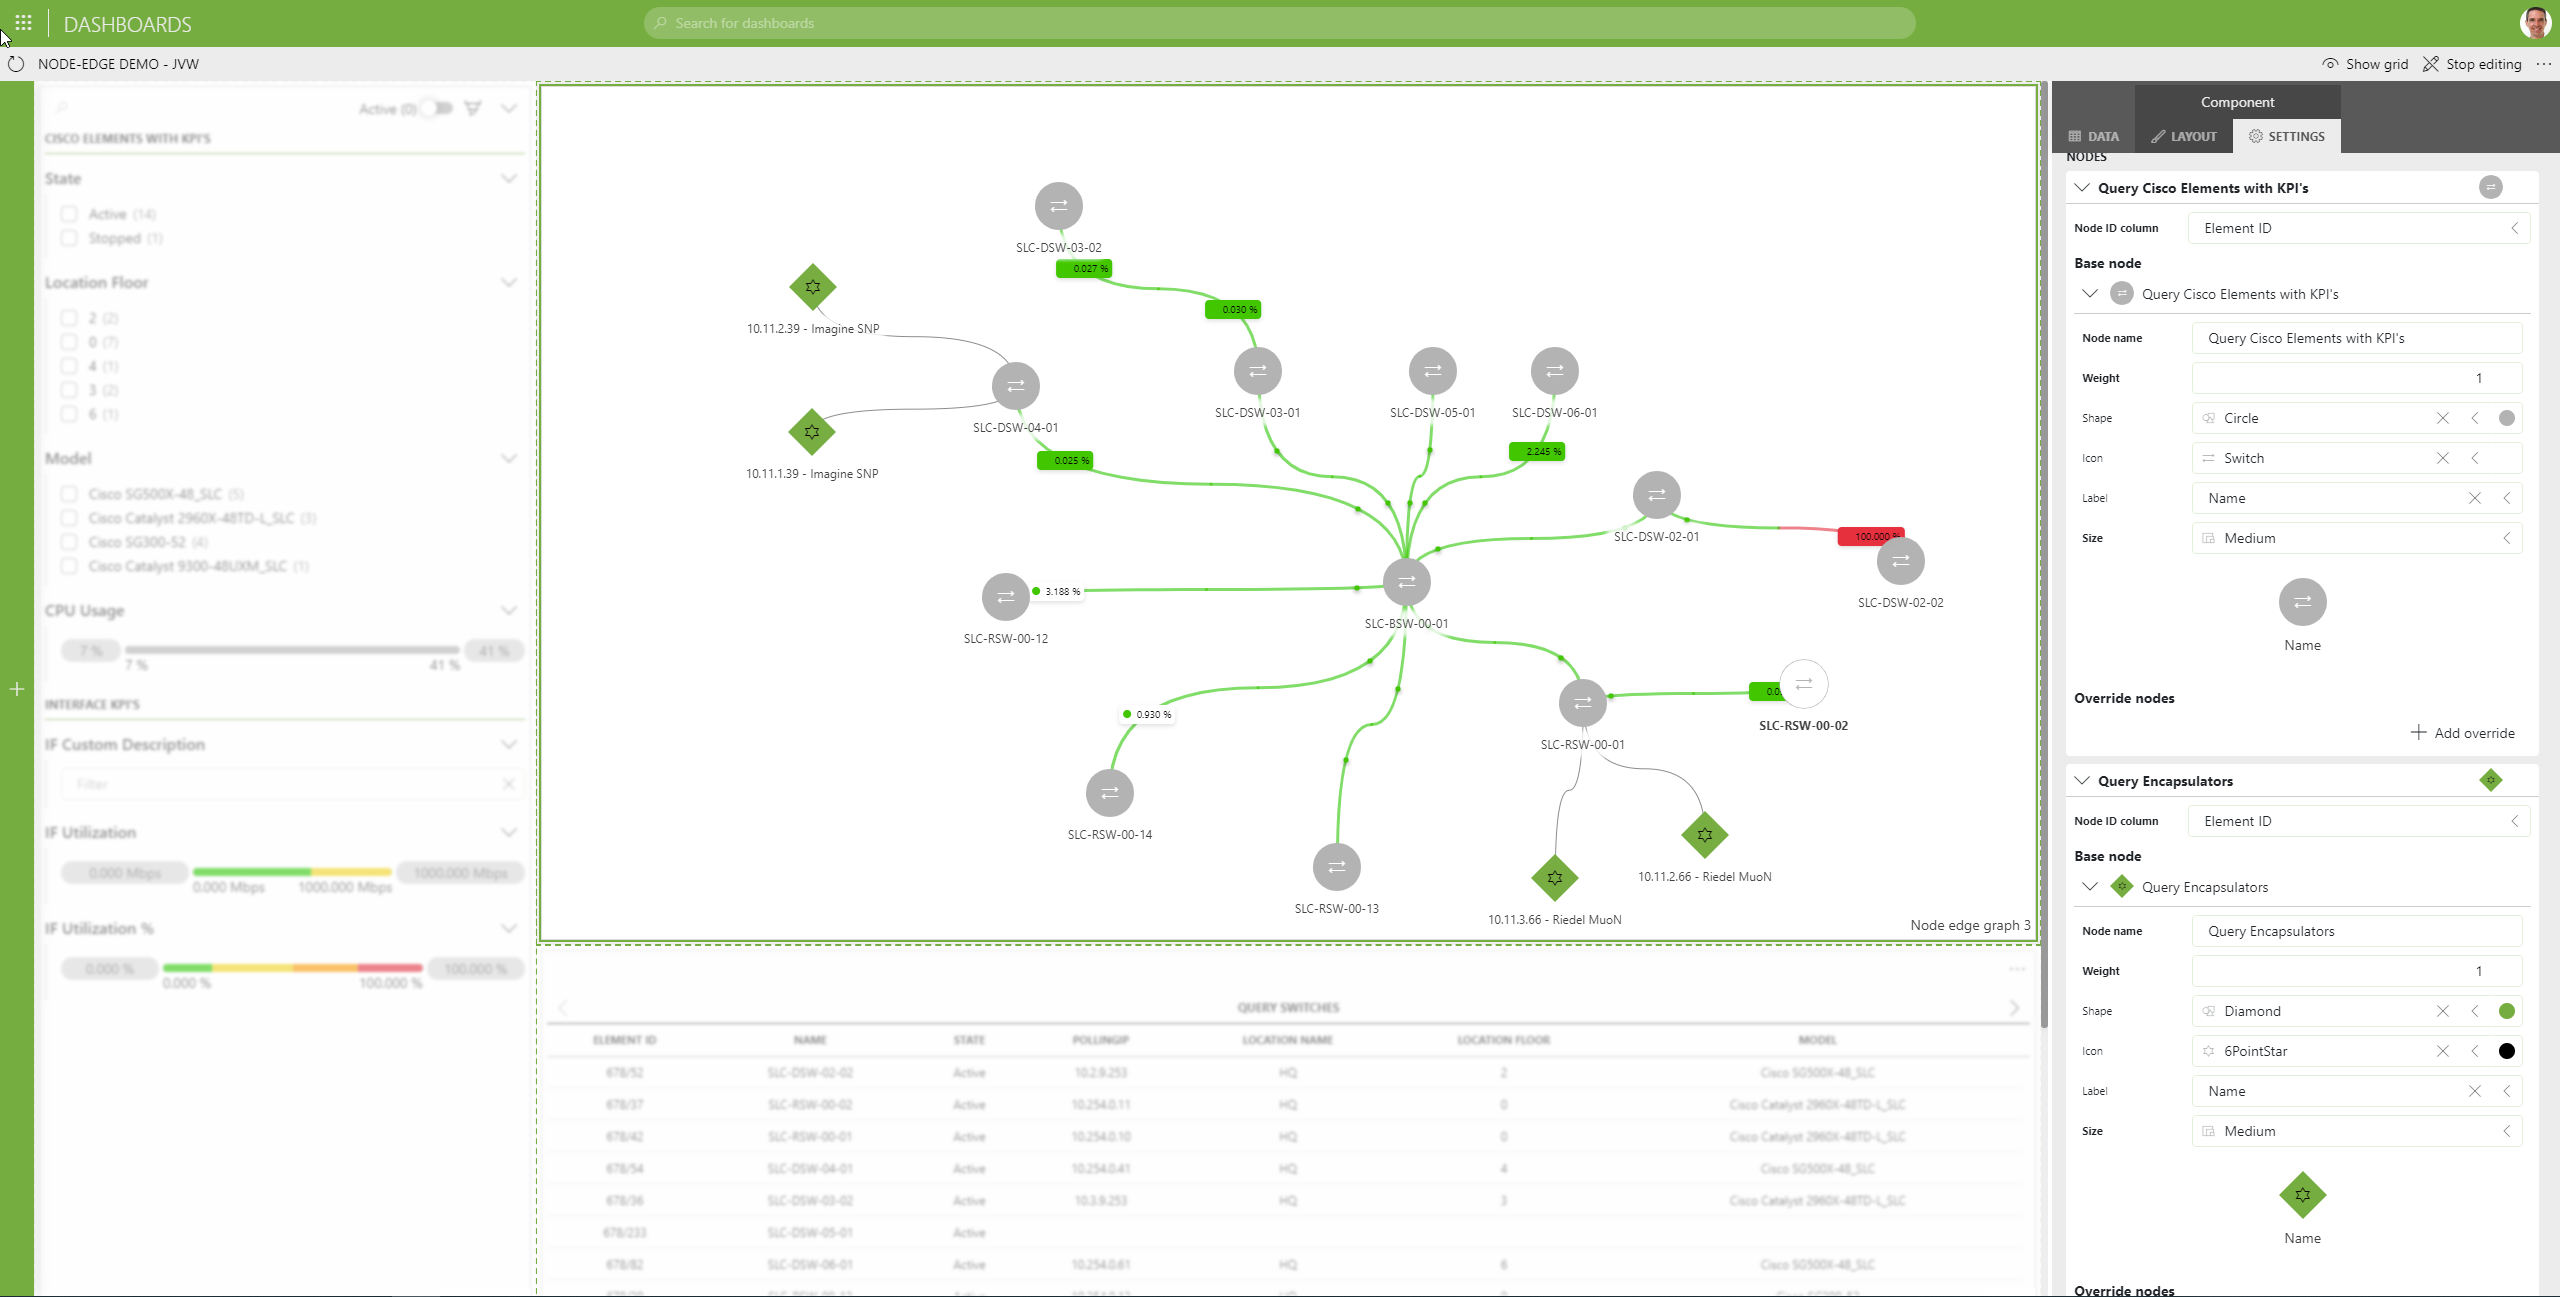Collapse the Query Cisco Elements with KPI's section
The width and height of the screenshot is (2560, 1297).
[2082, 187]
